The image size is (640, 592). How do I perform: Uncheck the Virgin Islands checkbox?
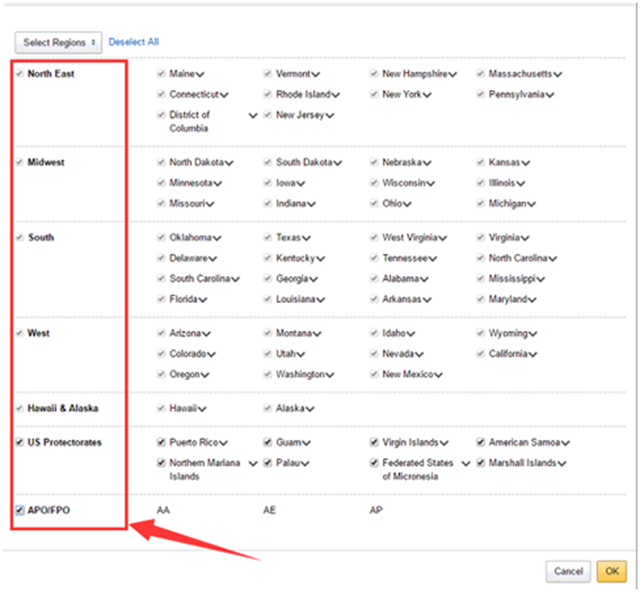pyautogui.click(x=374, y=442)
